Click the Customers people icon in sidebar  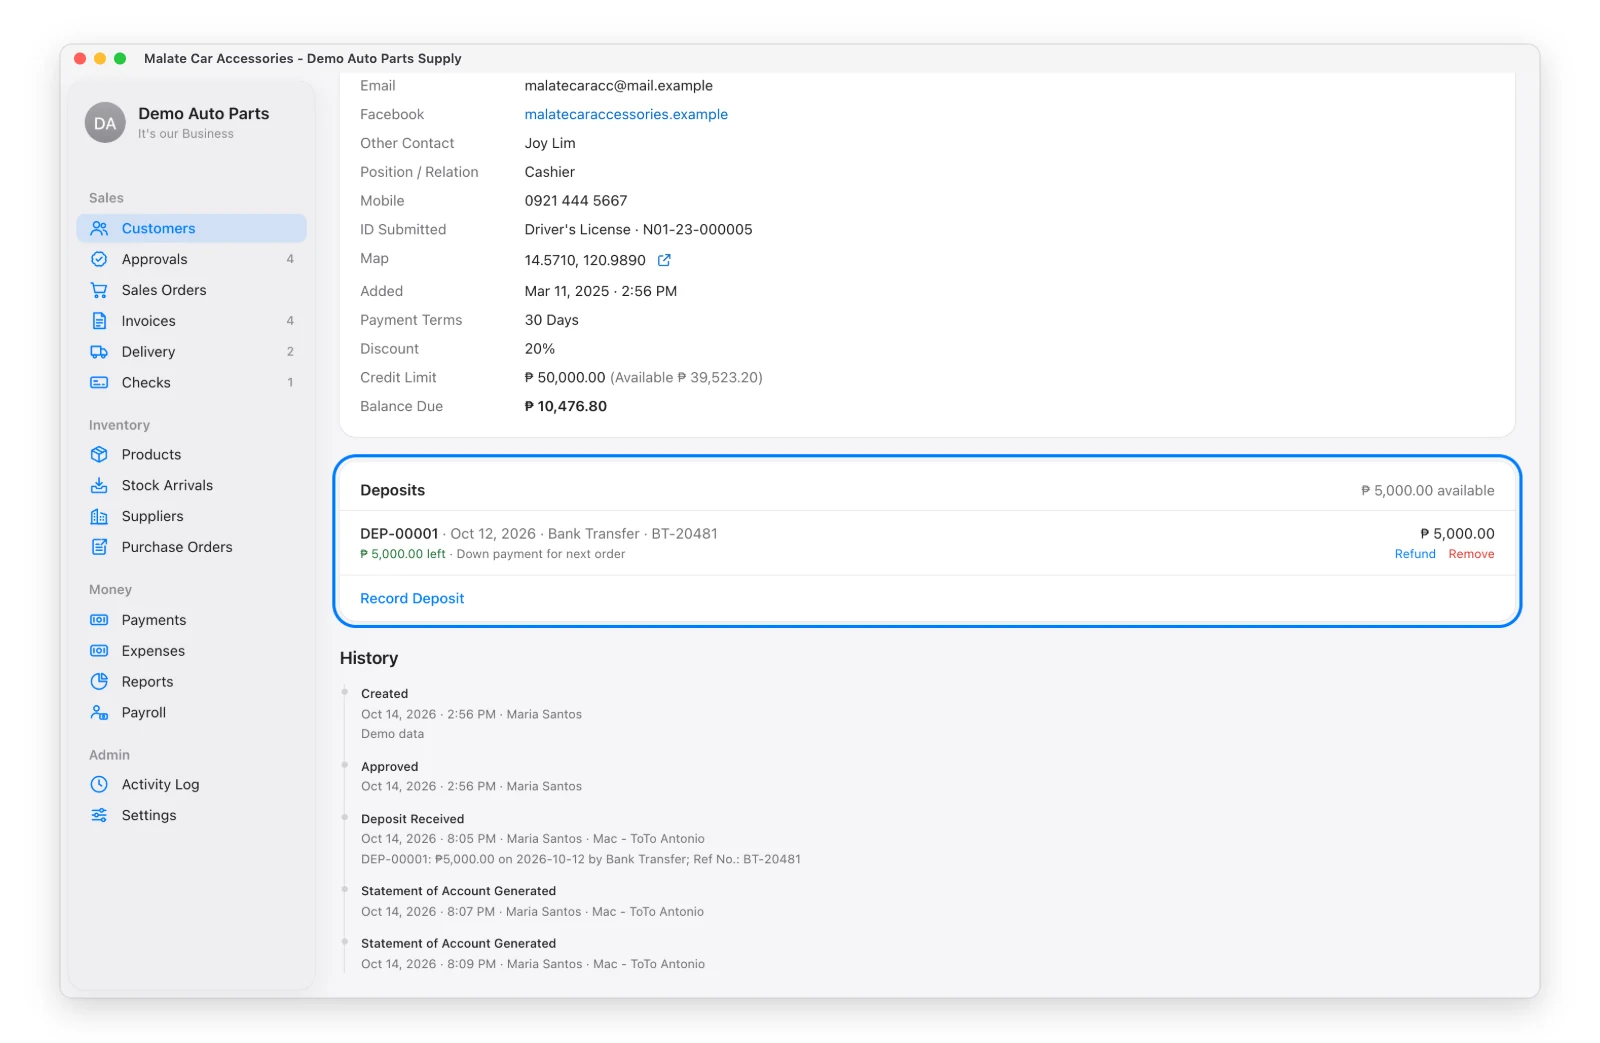(99, 228)
